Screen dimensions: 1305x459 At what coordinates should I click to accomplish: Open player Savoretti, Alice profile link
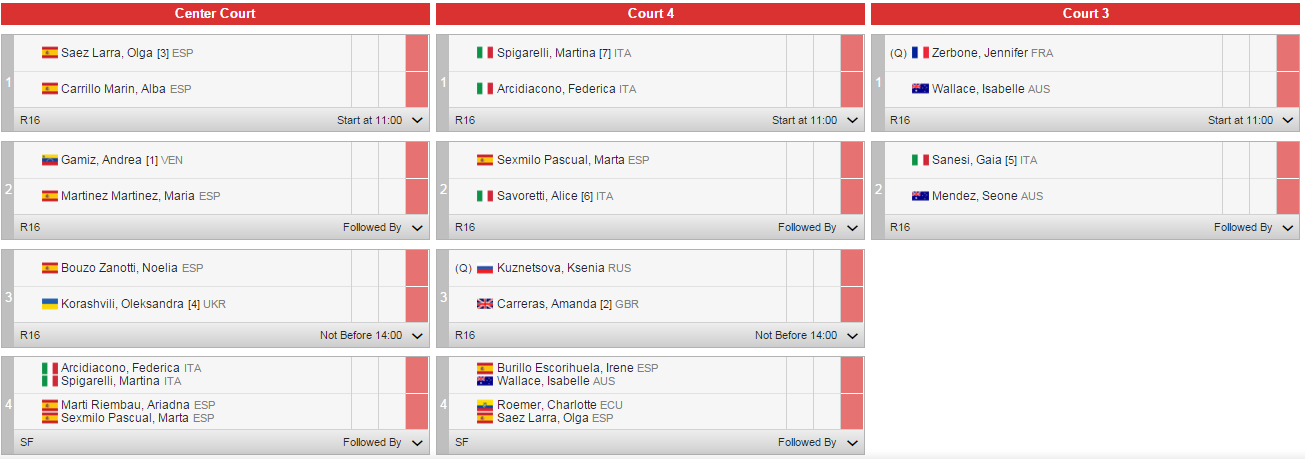tap(537, 196)
